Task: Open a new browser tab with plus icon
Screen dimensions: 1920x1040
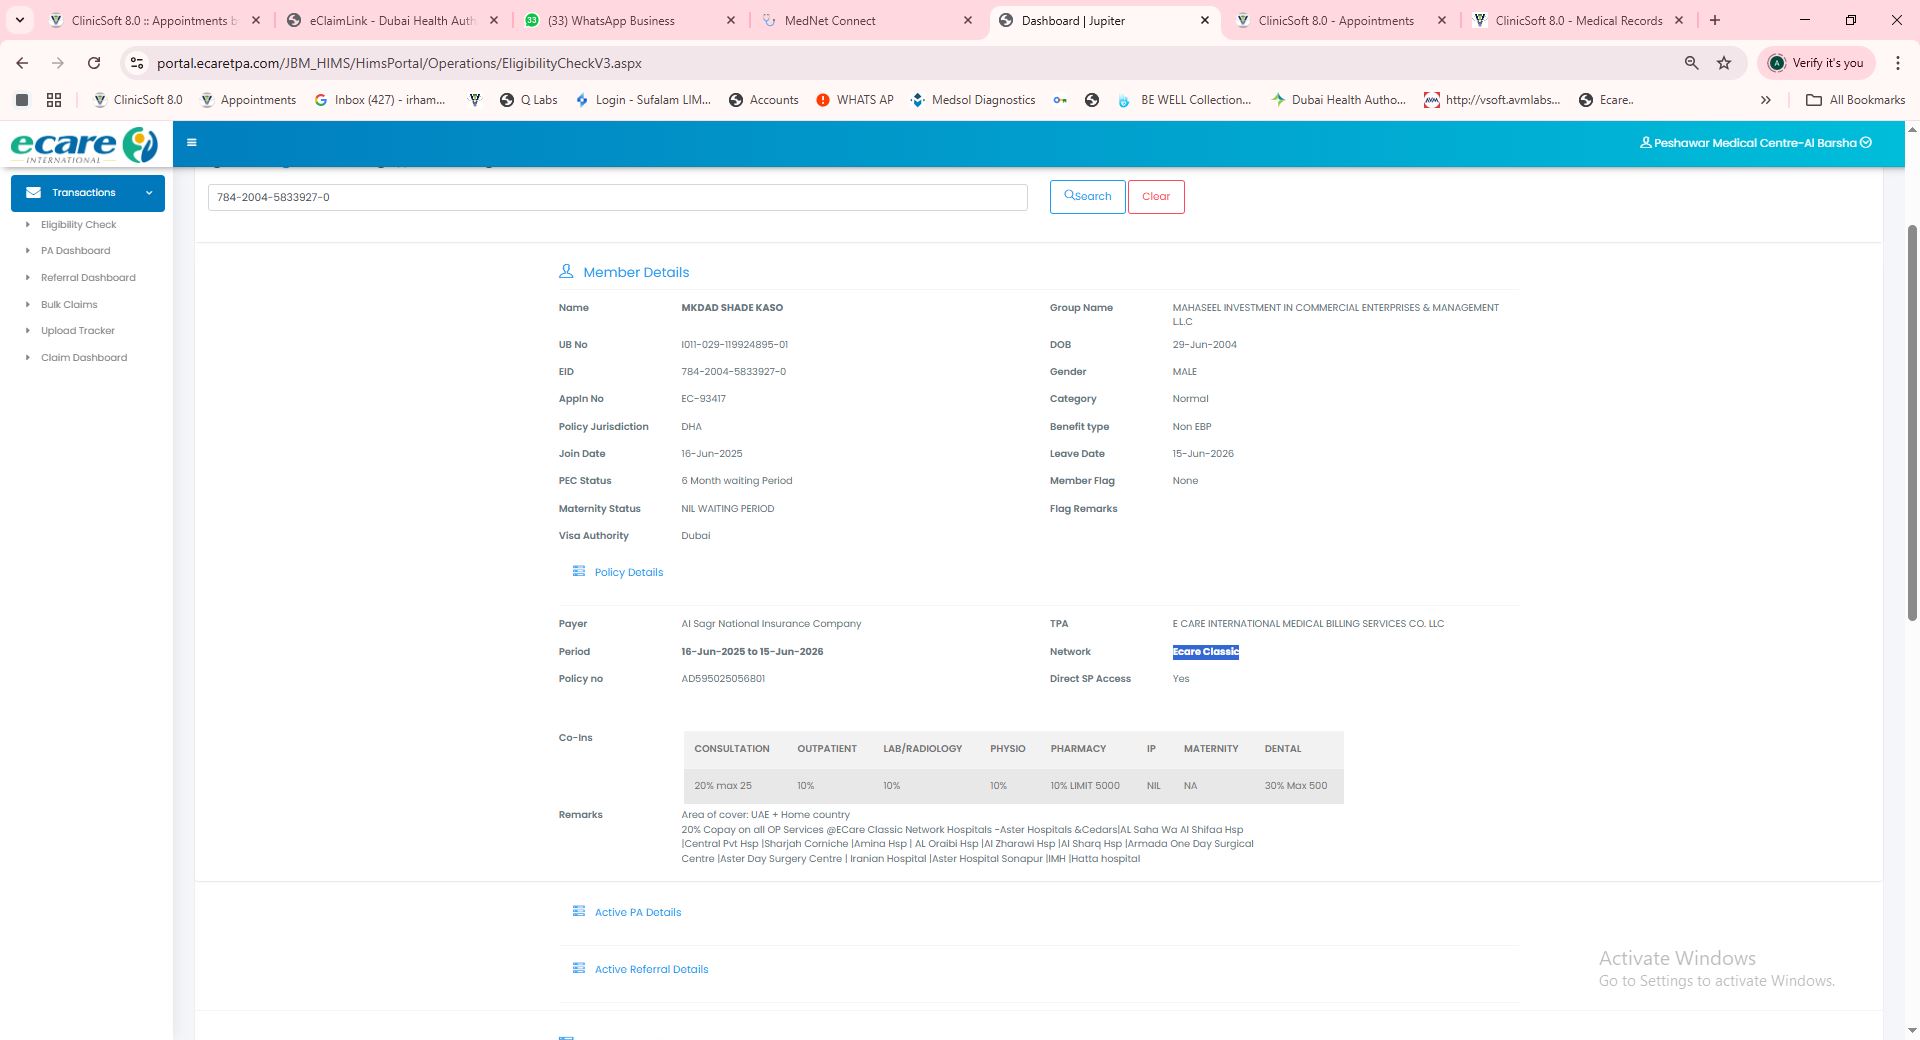Action: point(1715,20)
